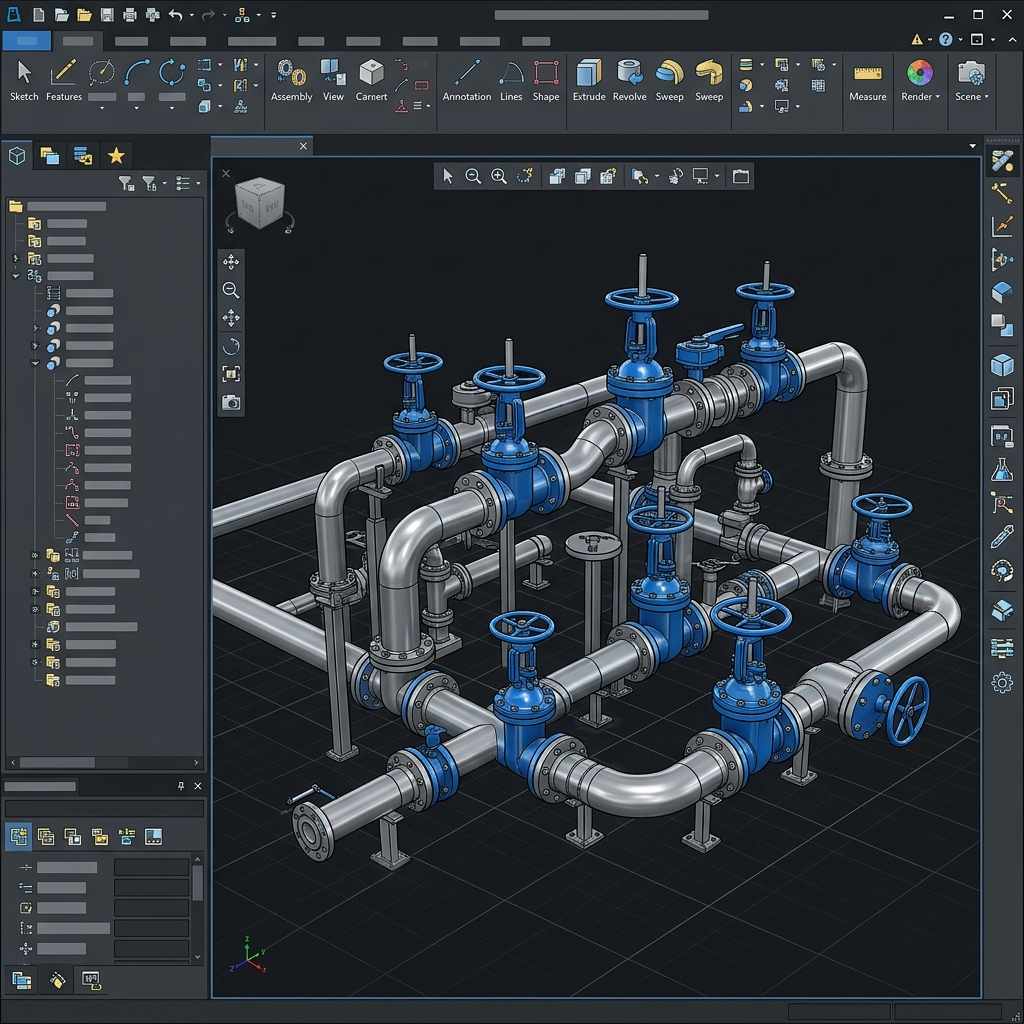Click the Undo arrow in title bar
1024x1024 pixels.
click(175, 14)
